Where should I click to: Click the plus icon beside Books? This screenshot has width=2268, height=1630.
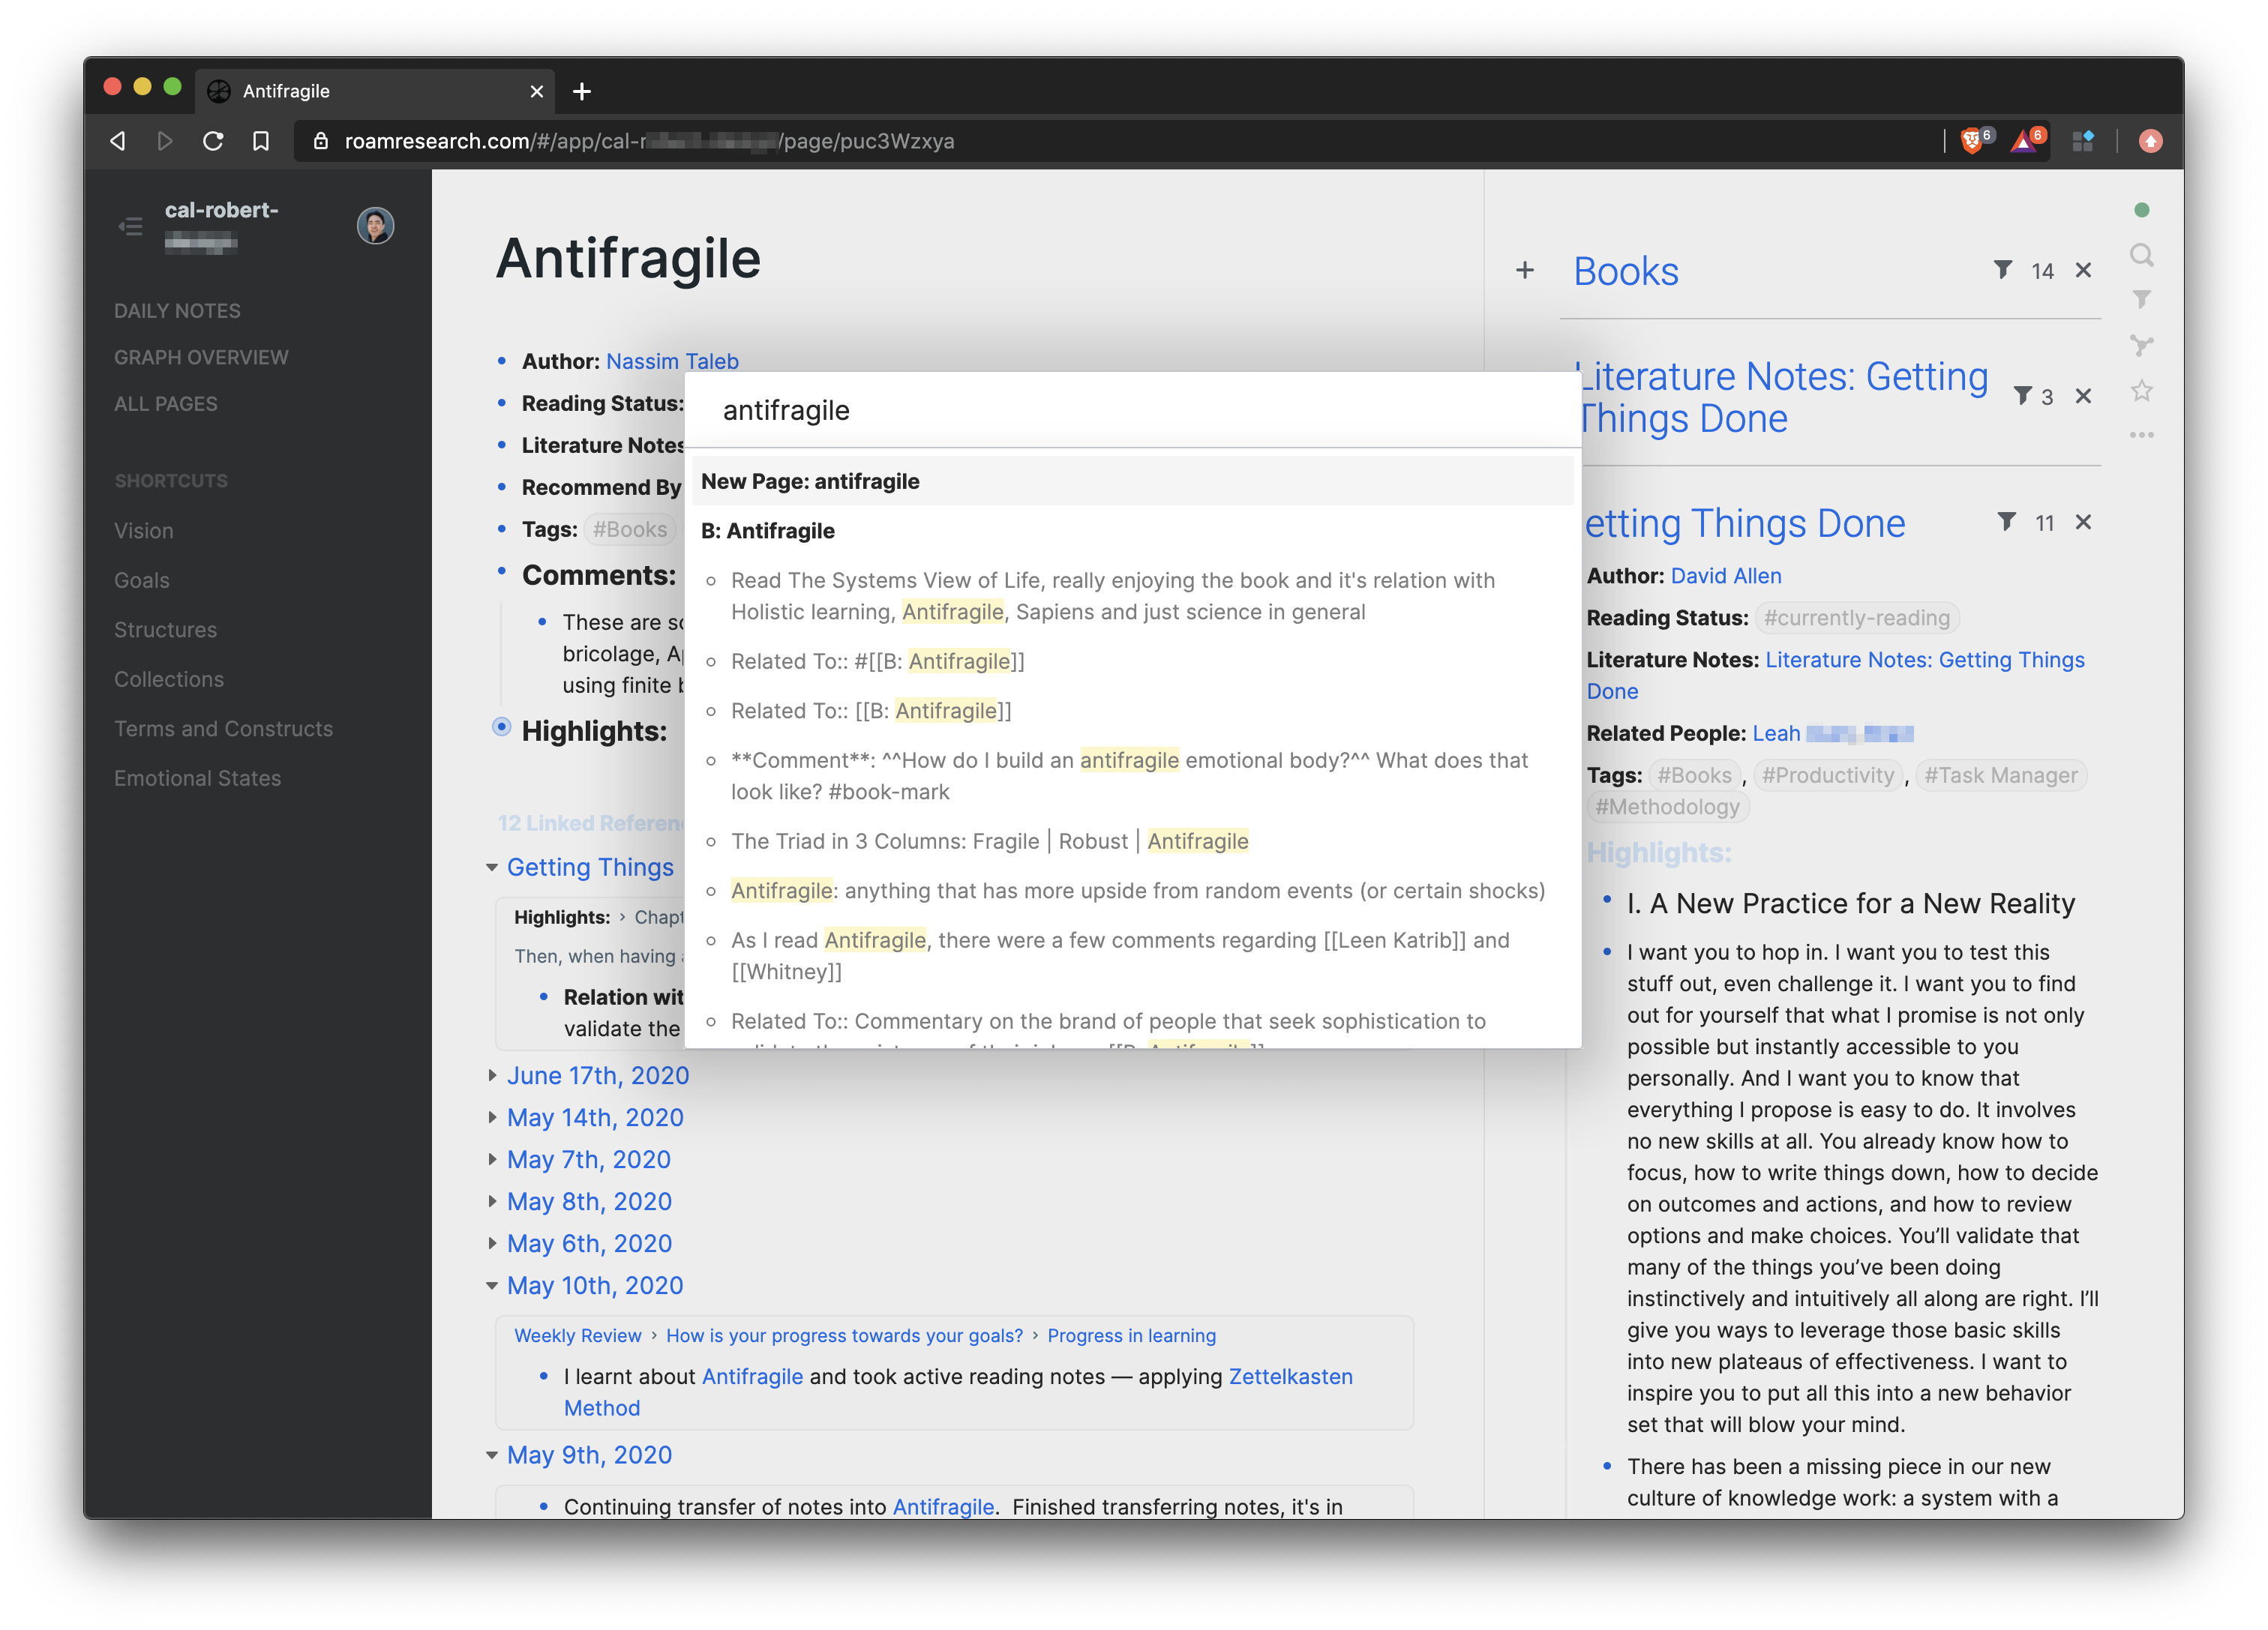coord(1524,270)
